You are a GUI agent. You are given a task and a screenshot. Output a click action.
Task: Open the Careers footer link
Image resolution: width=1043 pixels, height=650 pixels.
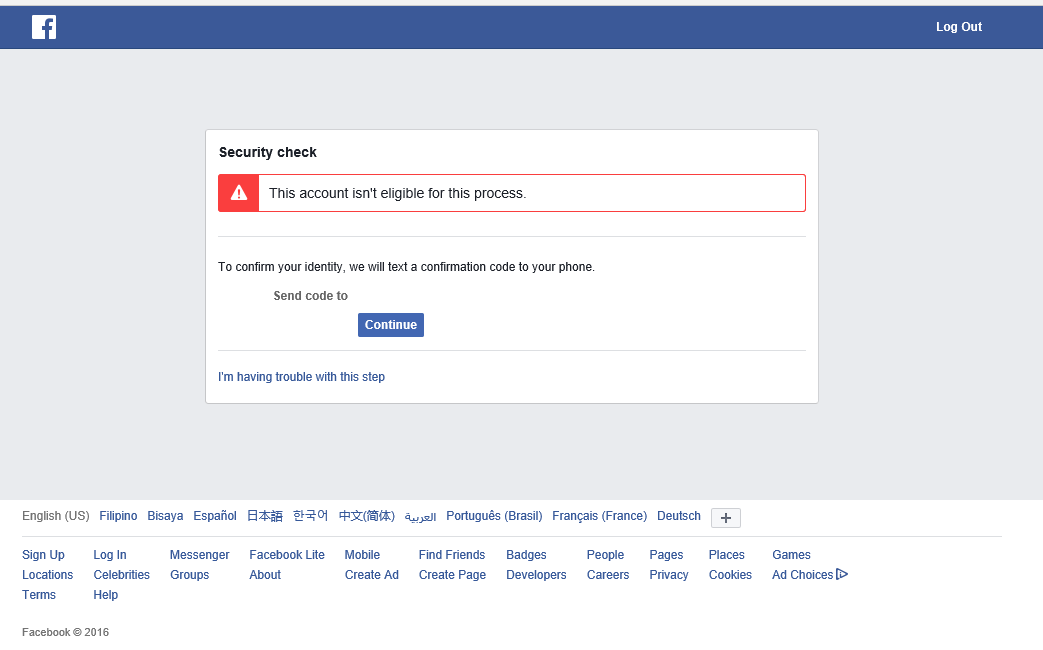point(608,575)
